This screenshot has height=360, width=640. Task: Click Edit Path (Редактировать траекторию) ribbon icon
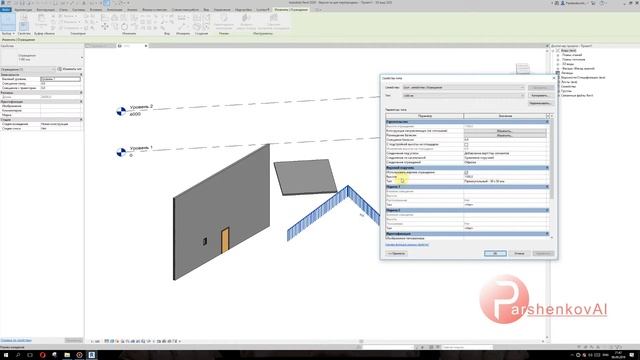(x=224, y=21)
